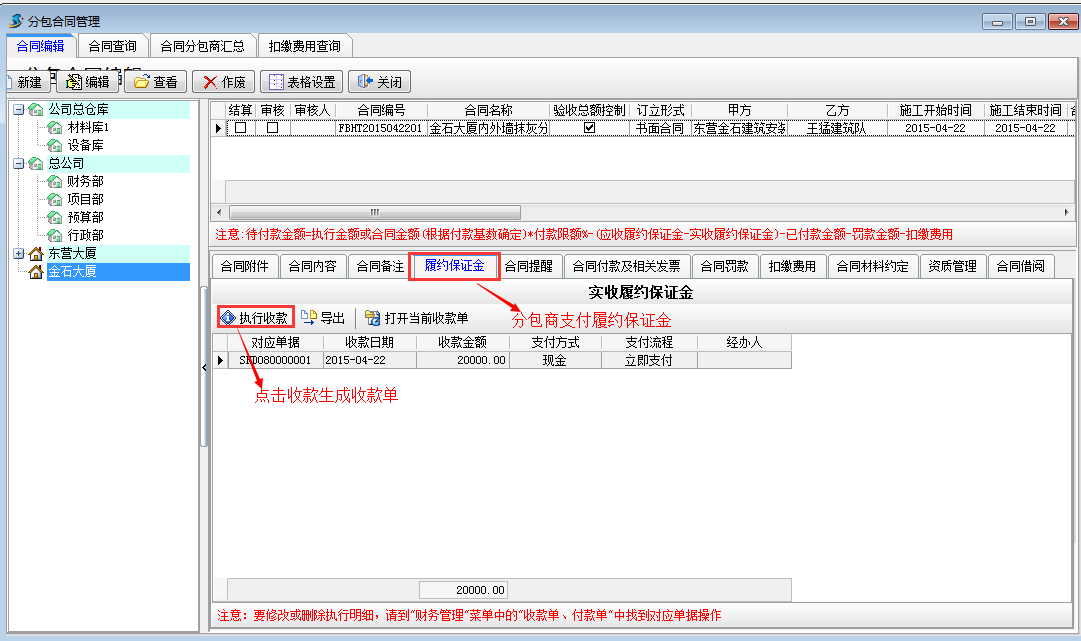Click 执行收款 to generate receipt
1081x641 pixels.
tap(255, 318)
